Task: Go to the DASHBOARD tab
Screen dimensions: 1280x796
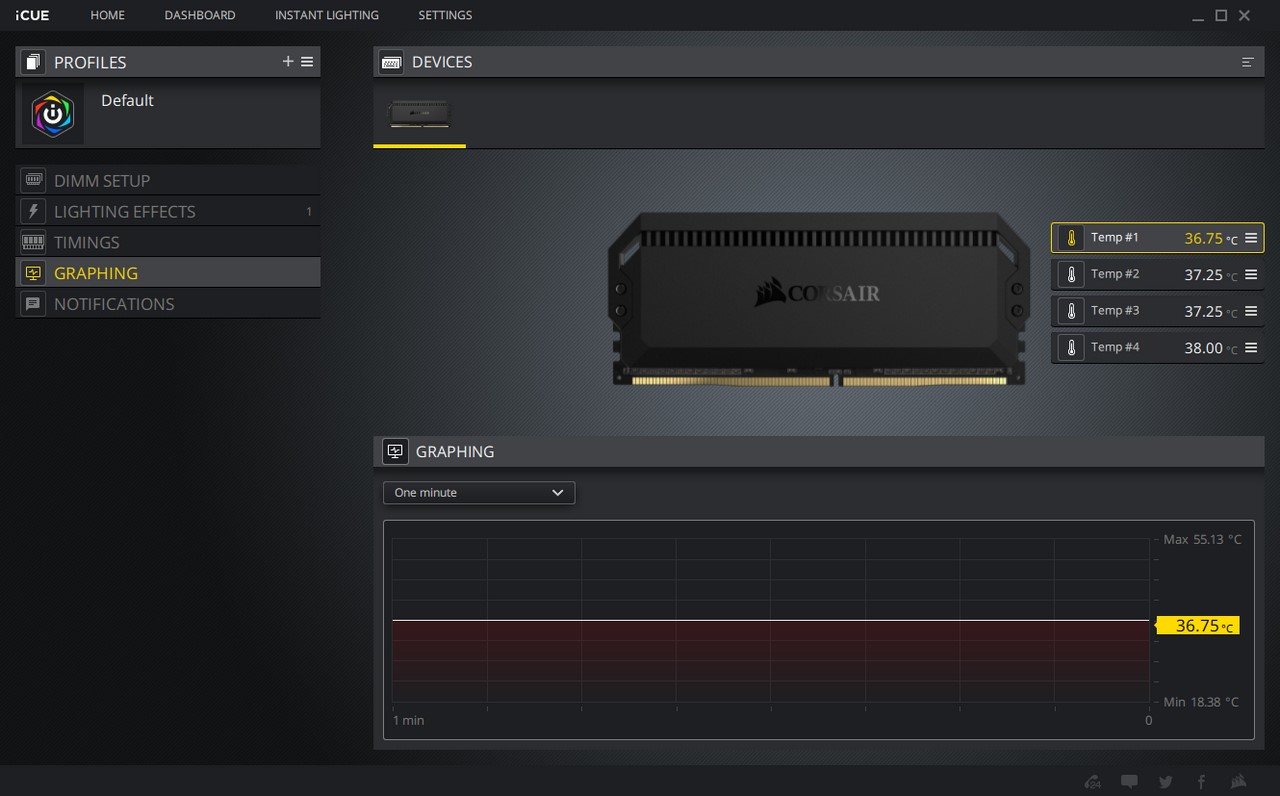Action: click(200, 15)
